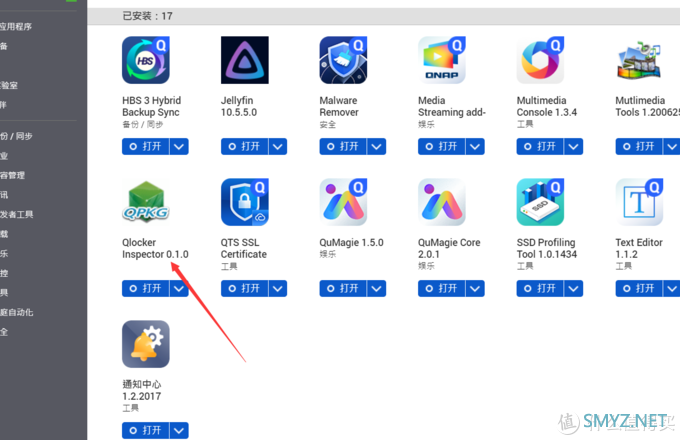Viewport: 680px width, 440px height.
Task: Select 发者工具 sidebar category
Action: point(16,214)
